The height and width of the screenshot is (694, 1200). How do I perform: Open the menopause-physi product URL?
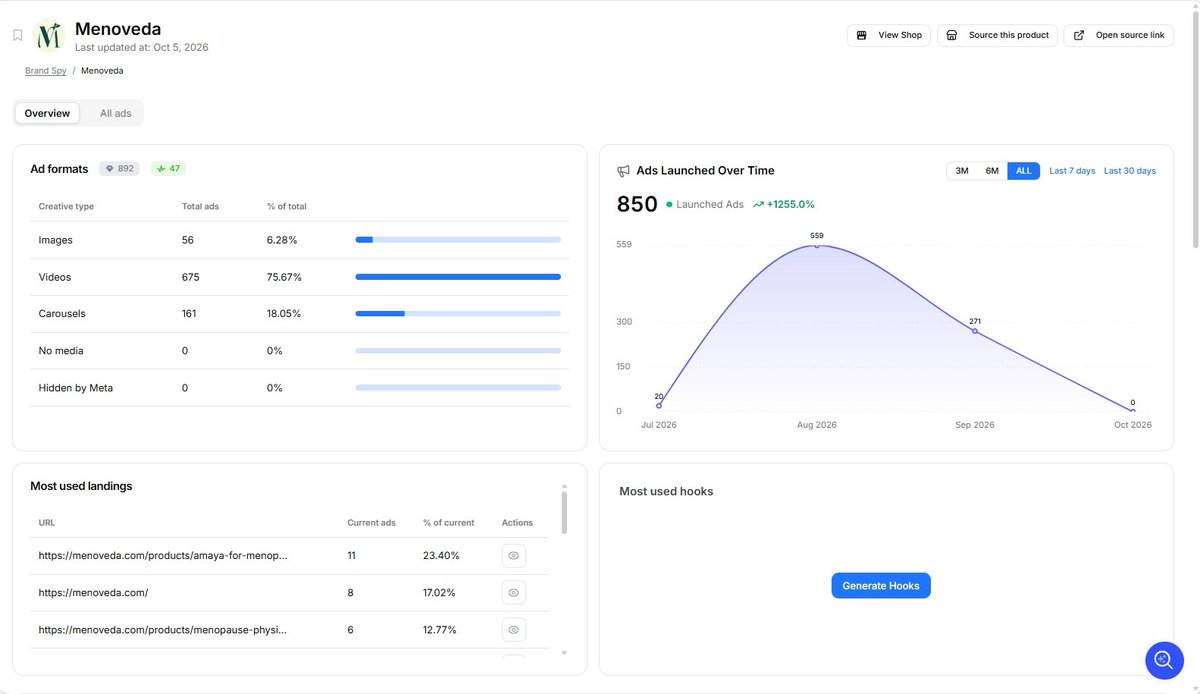[163, 629]
